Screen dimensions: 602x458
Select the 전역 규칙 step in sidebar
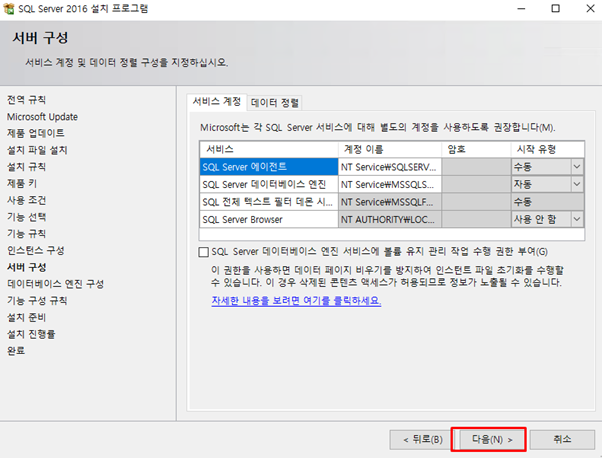click(x=26, y=100)
